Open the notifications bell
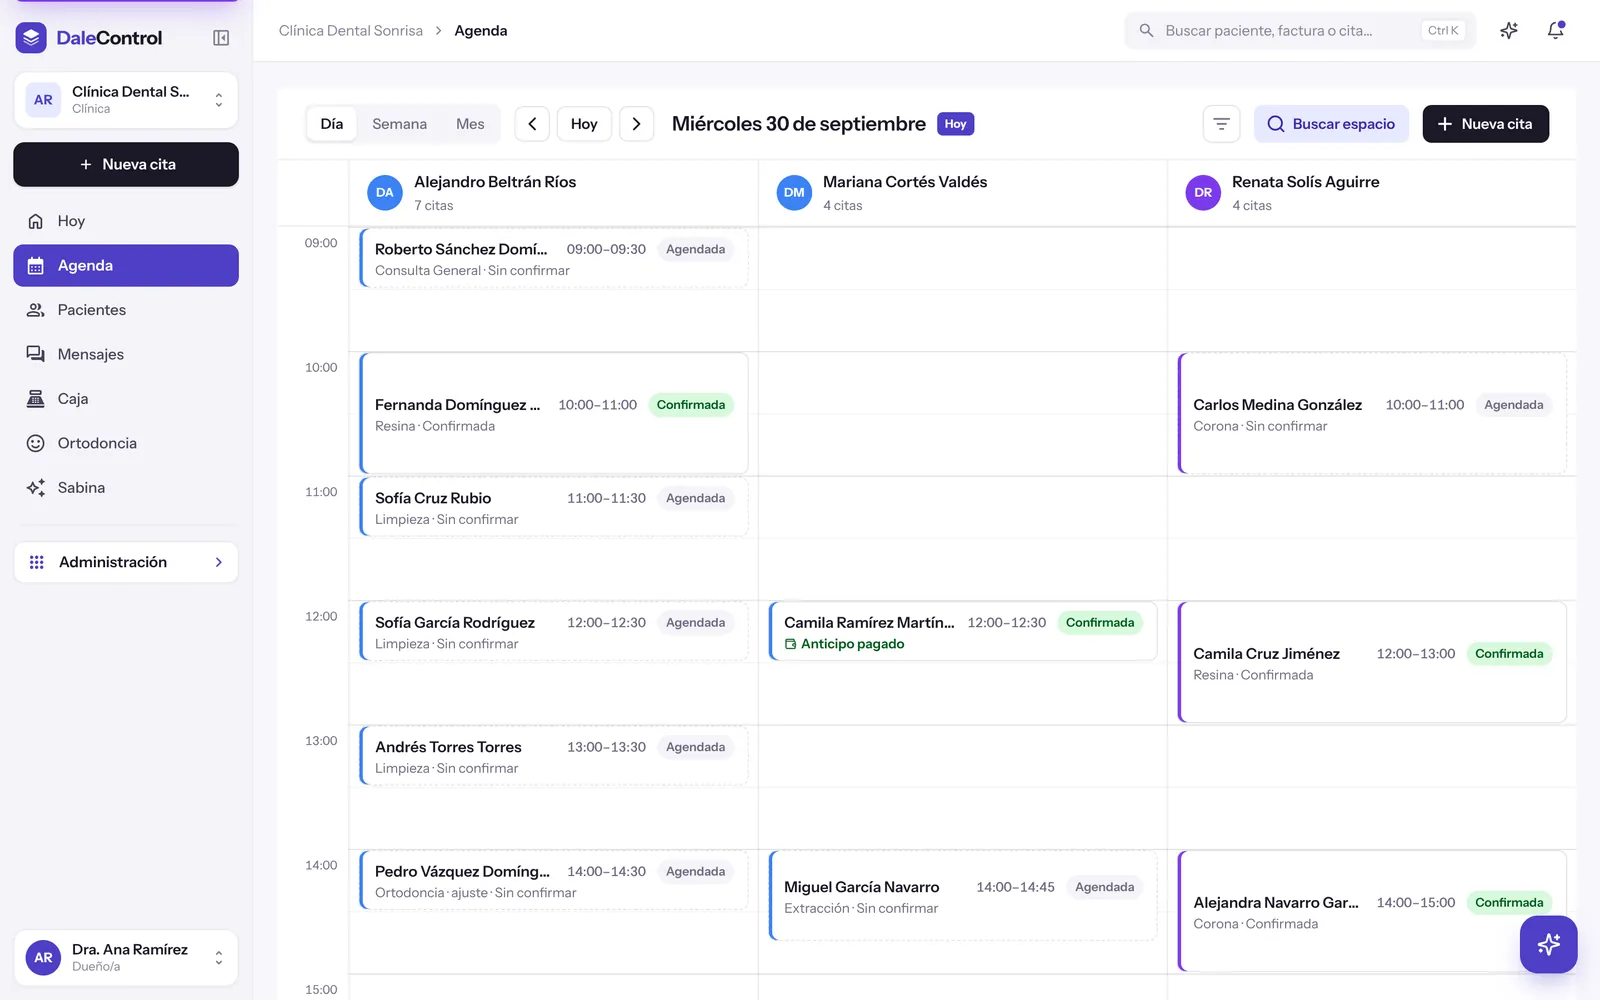This screenshot has height=1000, width=1600. pos(1556,30)
